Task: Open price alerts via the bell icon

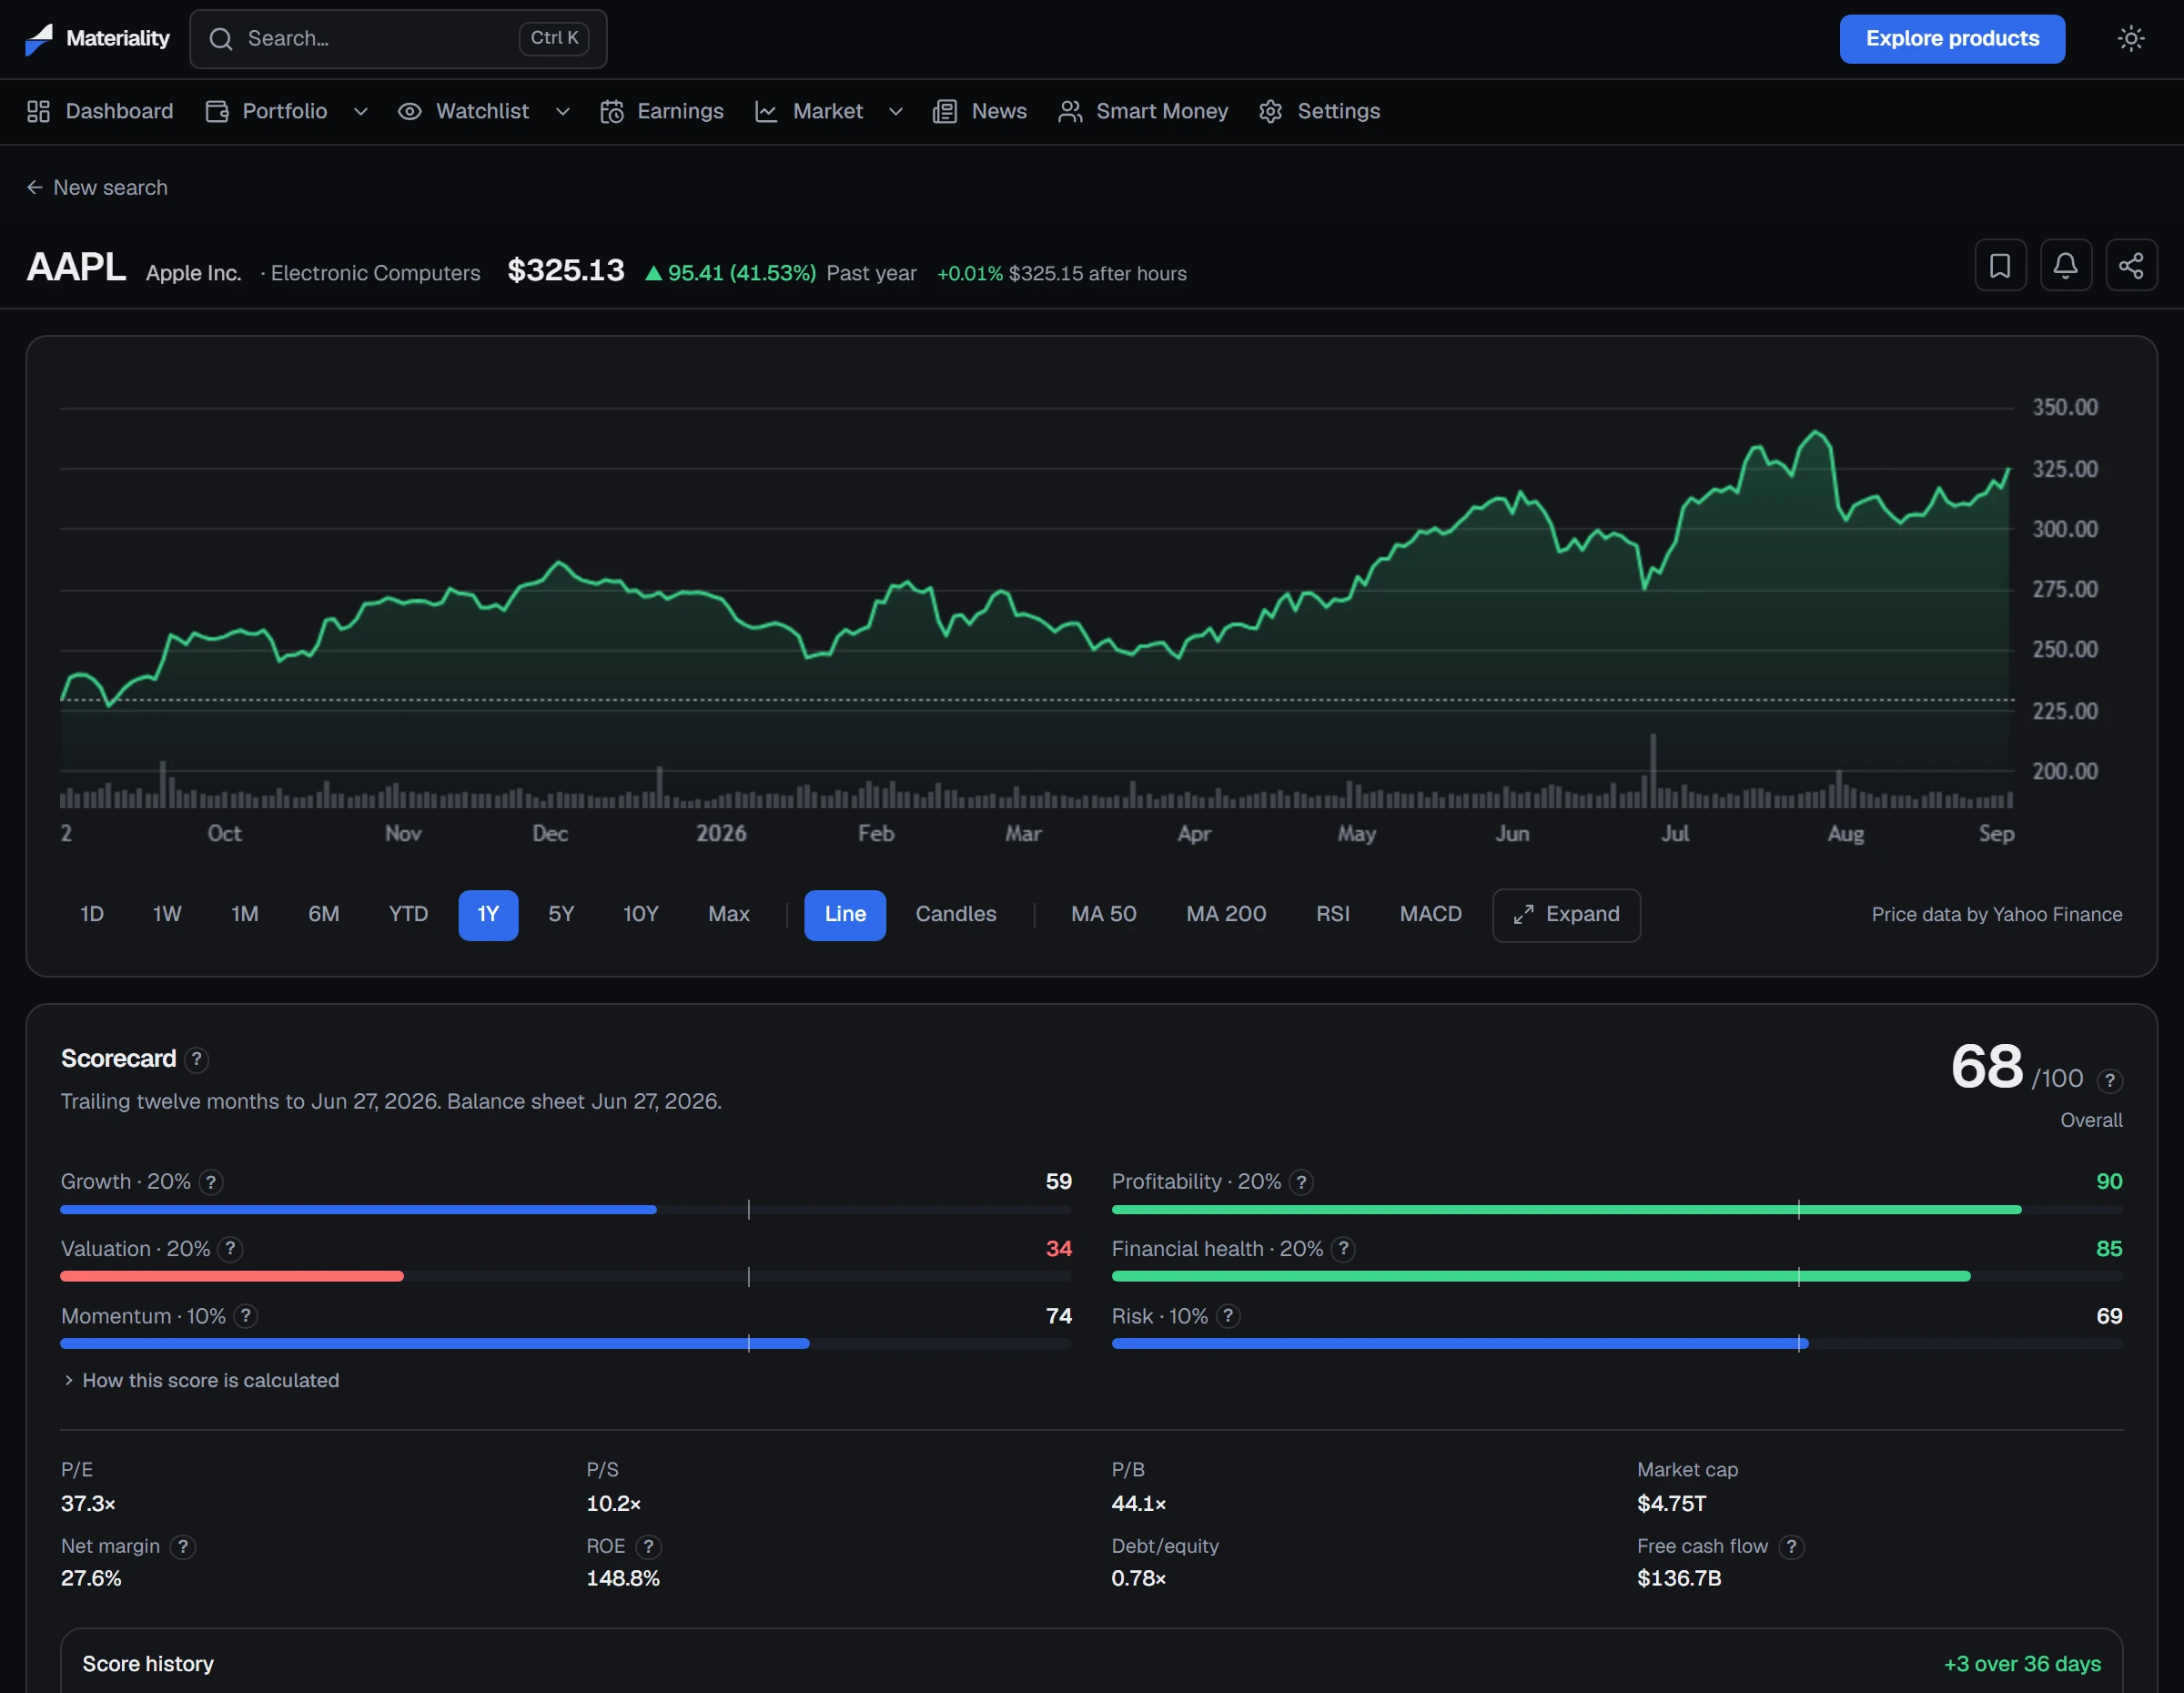Action: [x=2065, y=265]
